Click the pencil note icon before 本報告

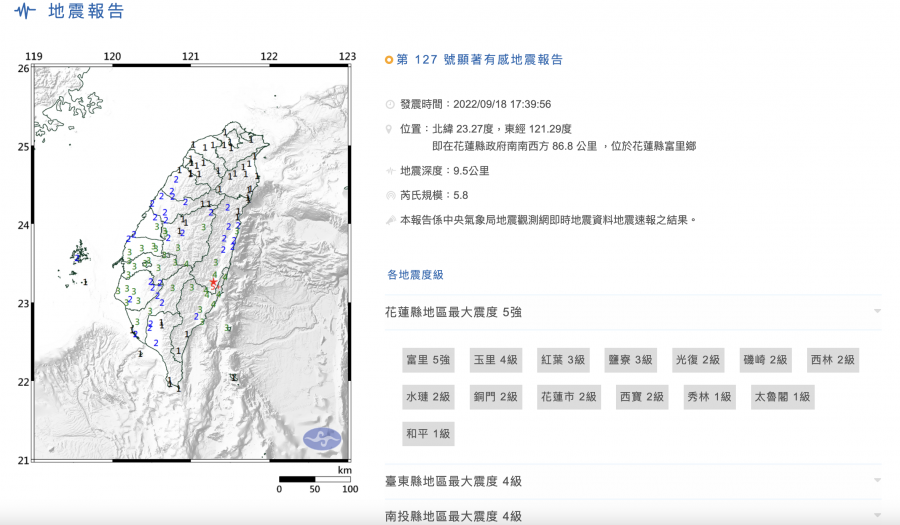click(390, 220)
